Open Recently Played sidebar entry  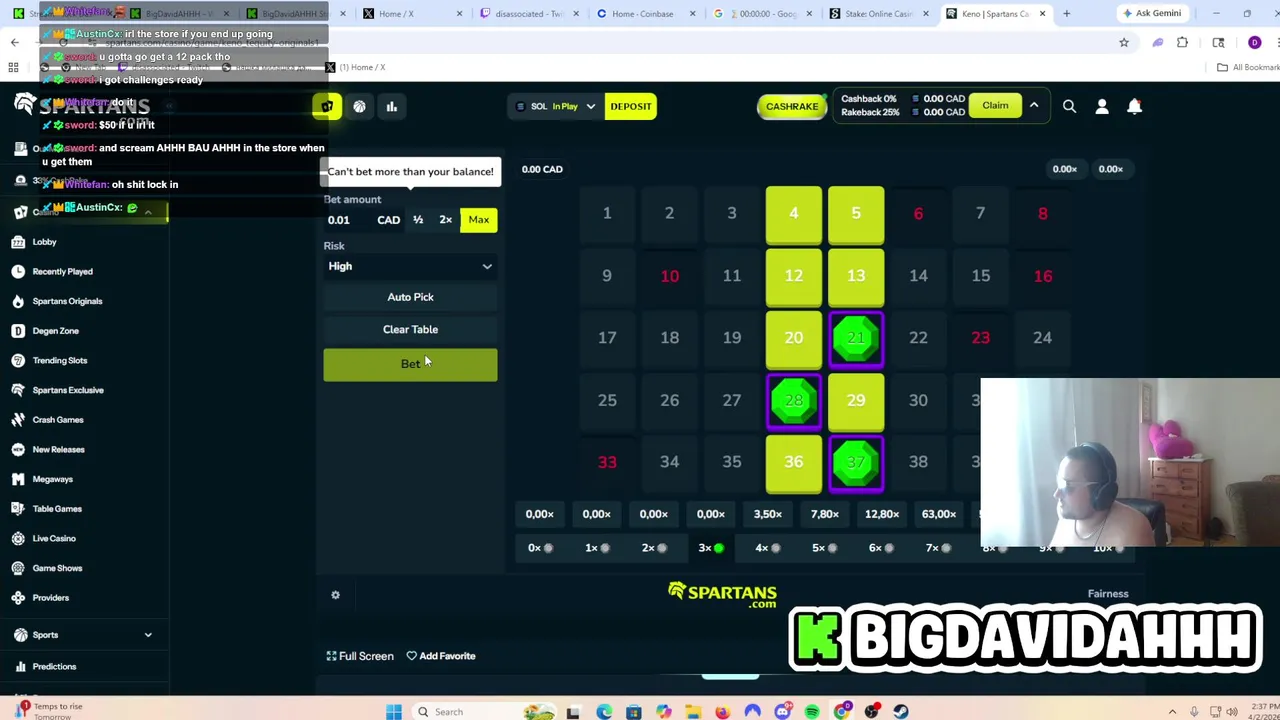click(62, 271)
